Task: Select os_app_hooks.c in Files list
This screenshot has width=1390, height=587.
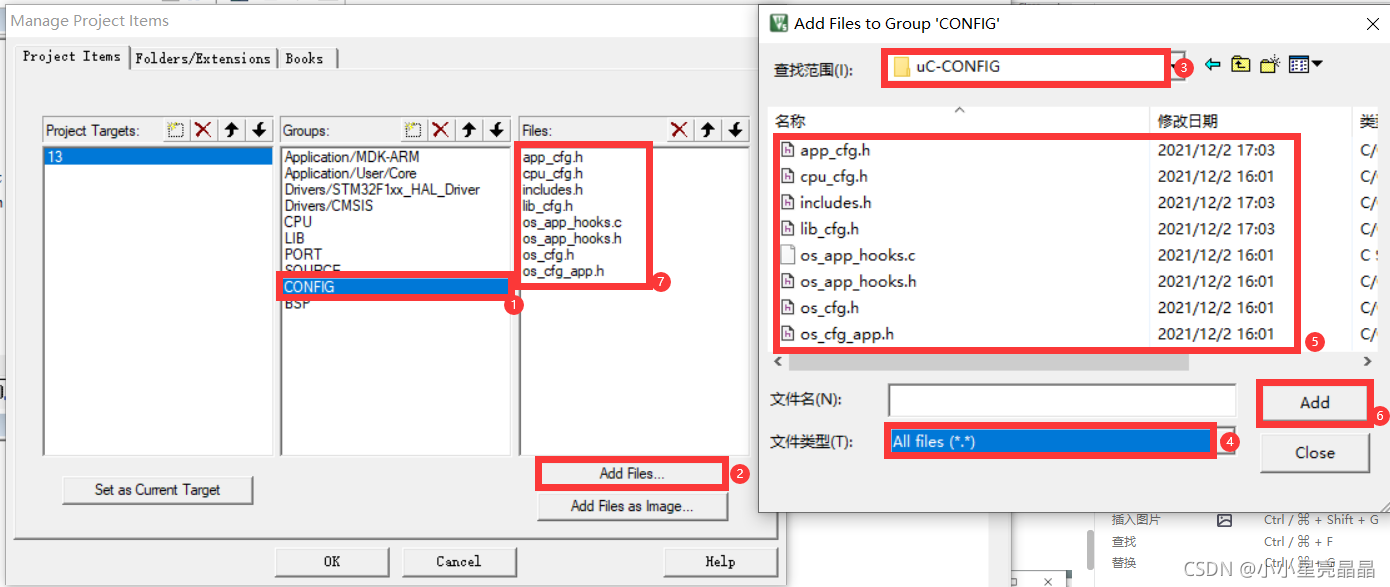Action: (572, 222)
